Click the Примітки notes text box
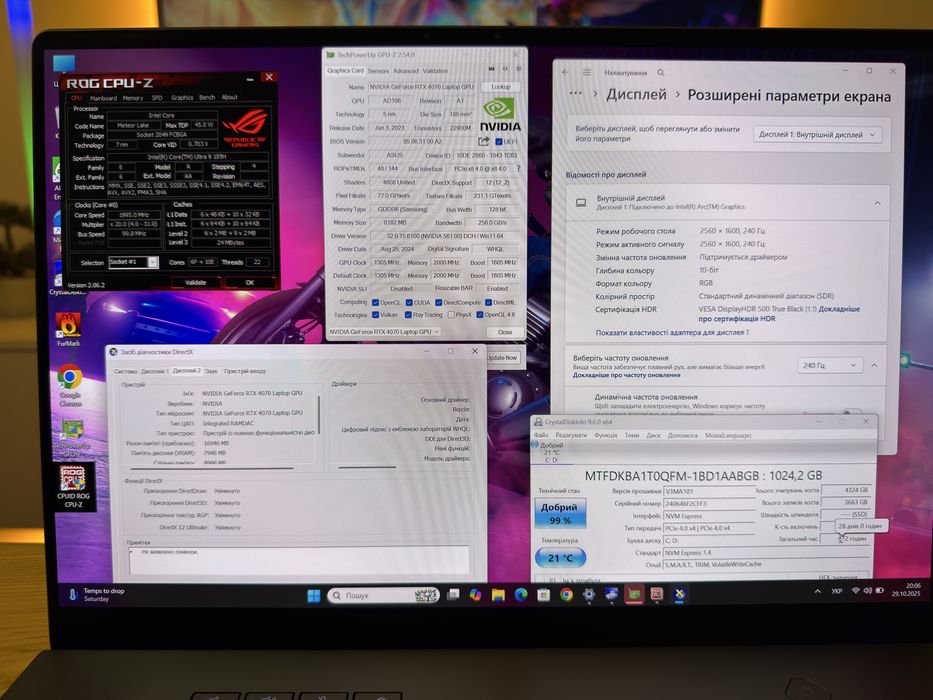Screen dimensions: 933x700 [x=299, y=561]
